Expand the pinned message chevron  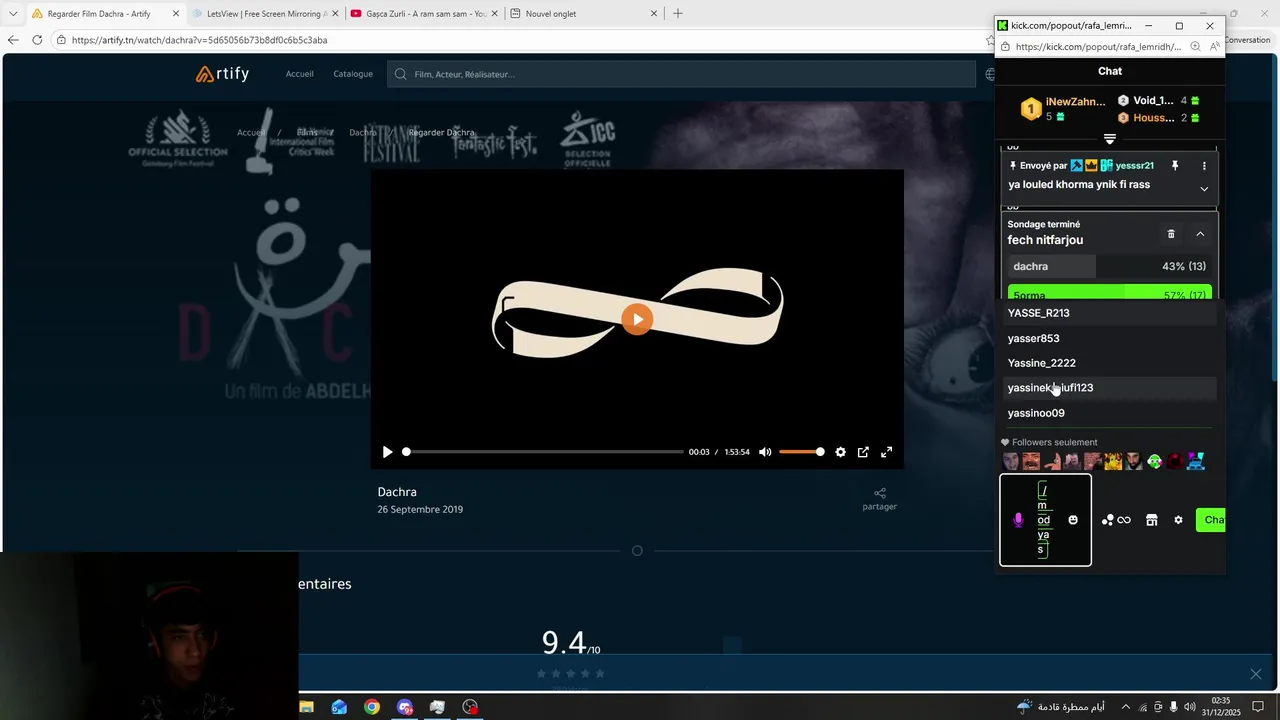point(1204,189)
